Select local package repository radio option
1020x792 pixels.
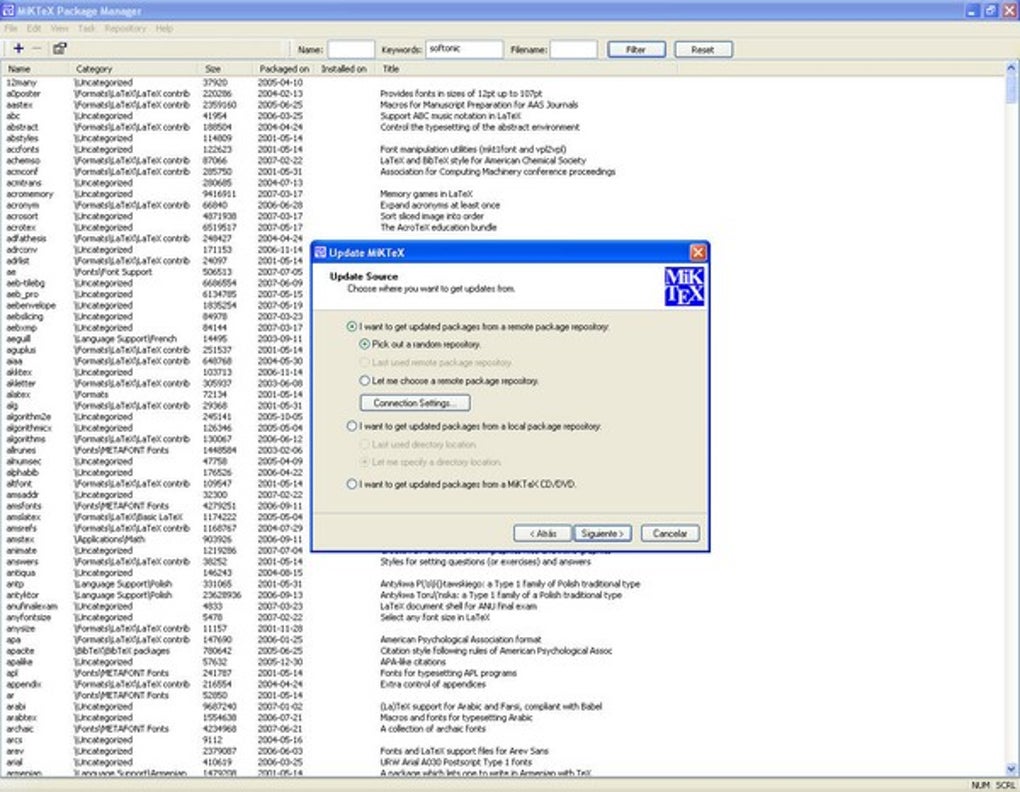click(352, 426)
